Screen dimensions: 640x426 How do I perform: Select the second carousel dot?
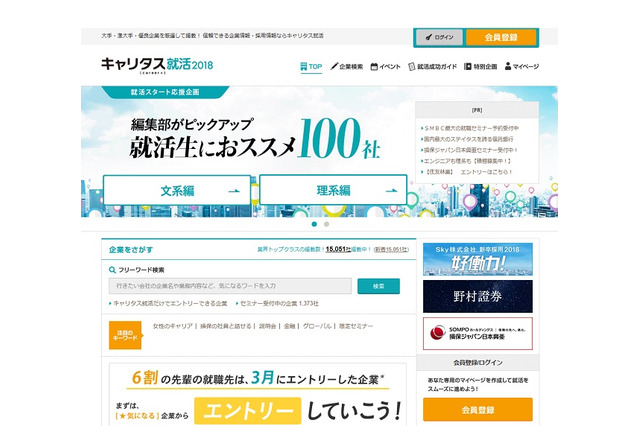point(326,224)
